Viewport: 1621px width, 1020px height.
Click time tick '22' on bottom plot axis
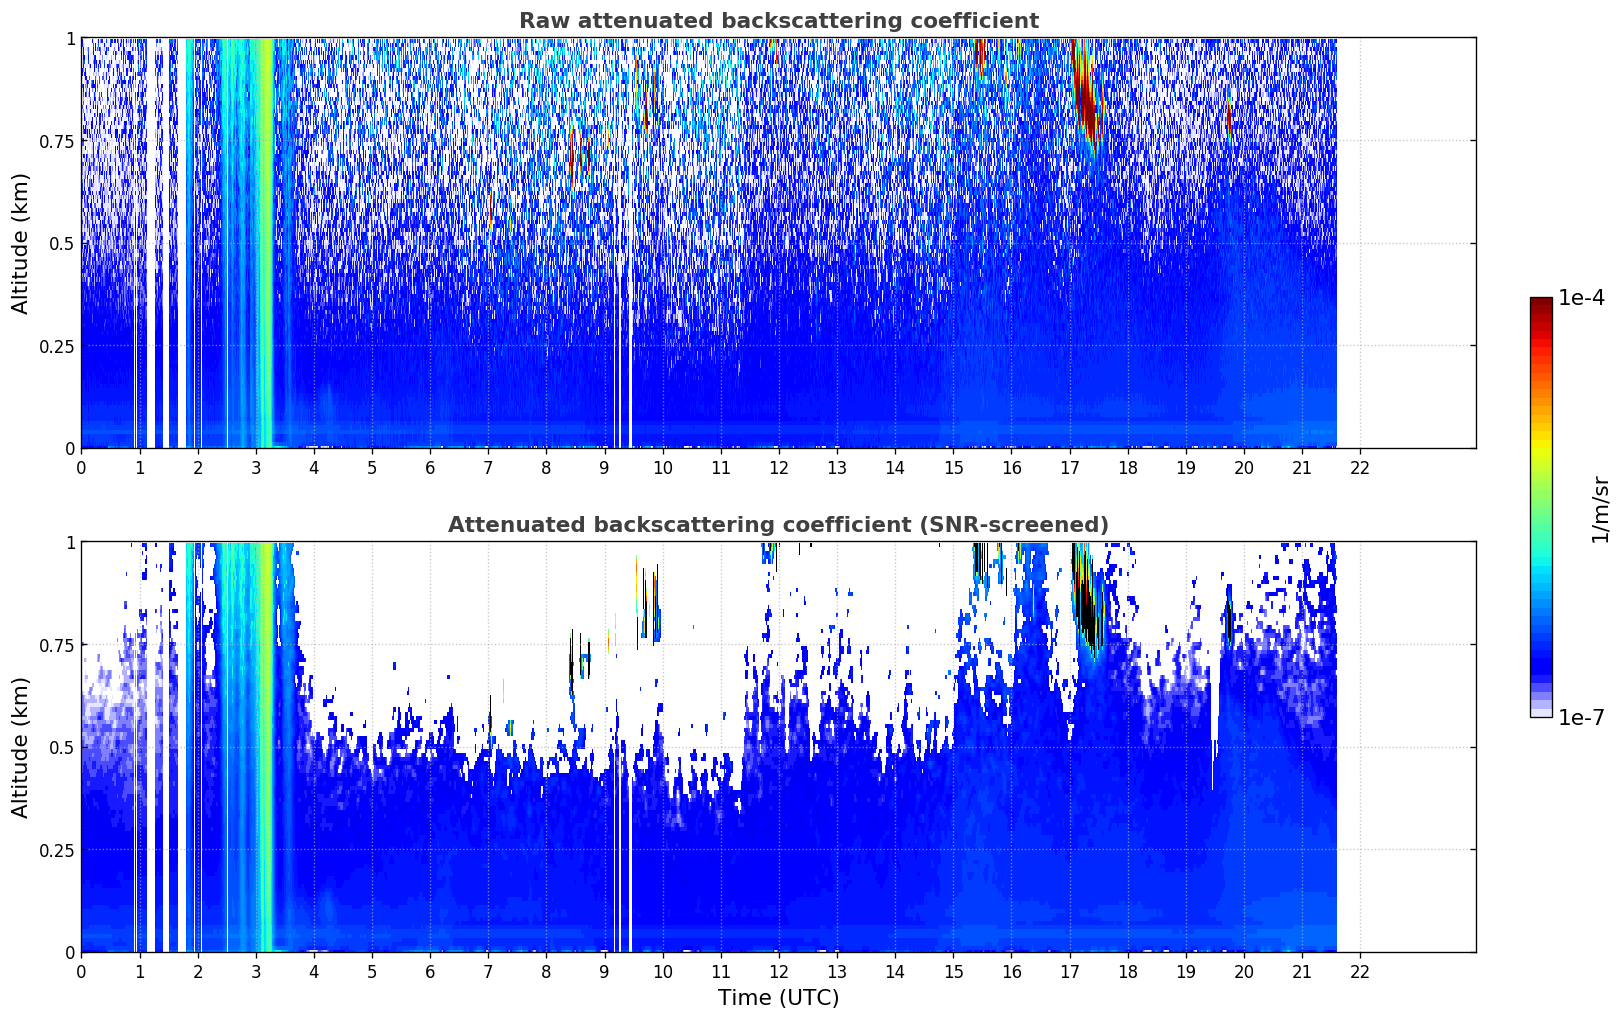[1360, 971]
